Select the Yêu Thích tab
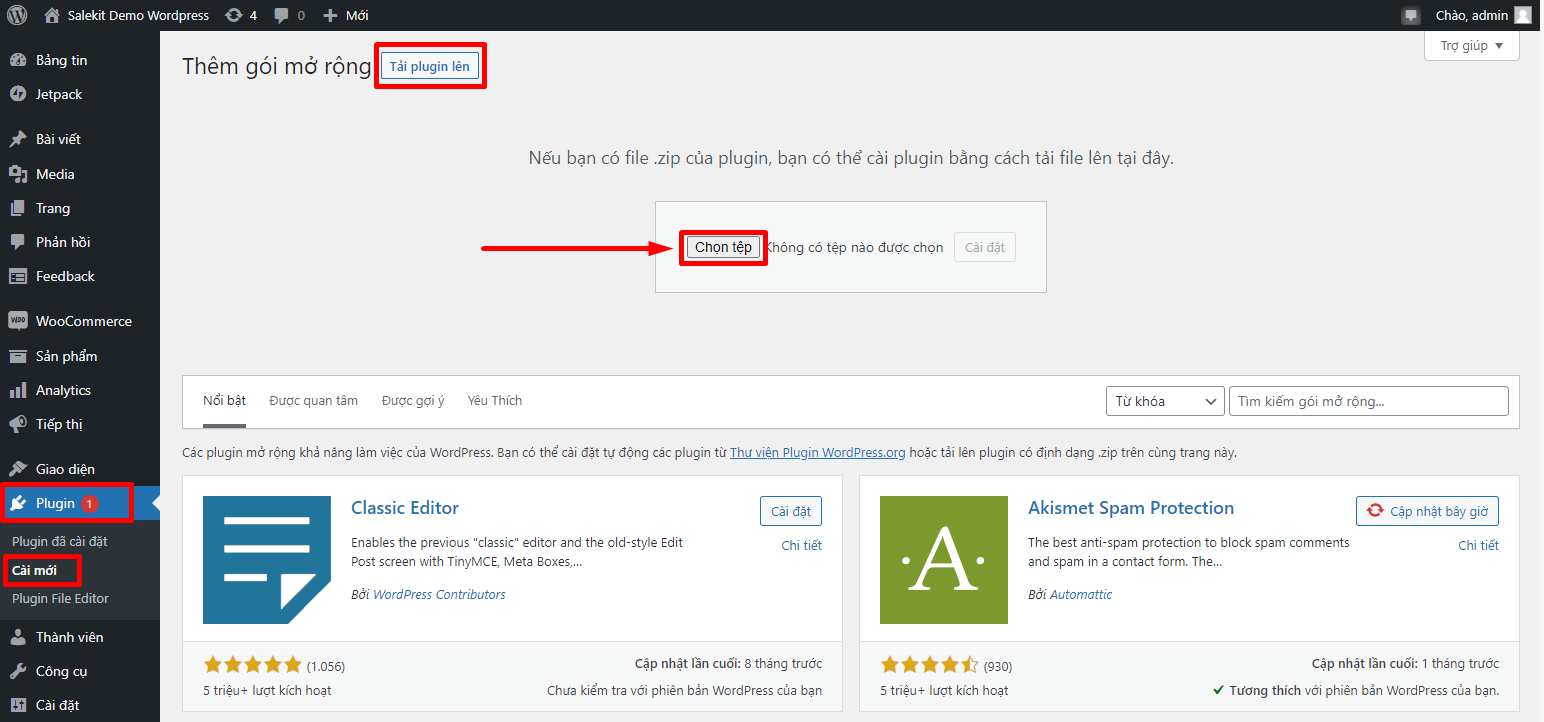Viewport: 1544px width, 722px height. (494, 401)
